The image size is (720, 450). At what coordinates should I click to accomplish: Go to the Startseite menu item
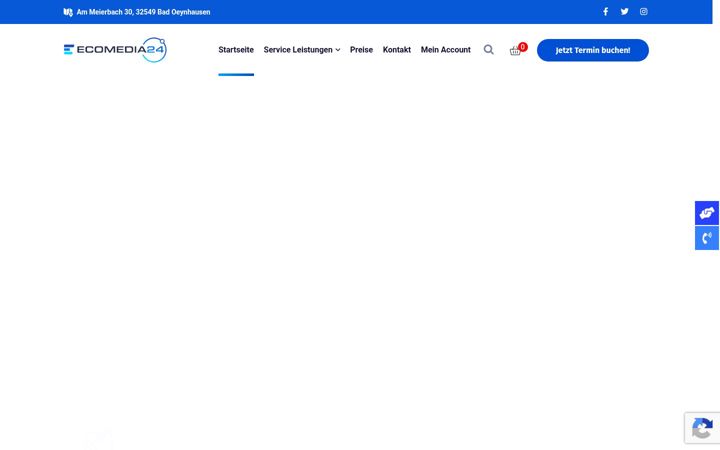click(x=236, y=50)
